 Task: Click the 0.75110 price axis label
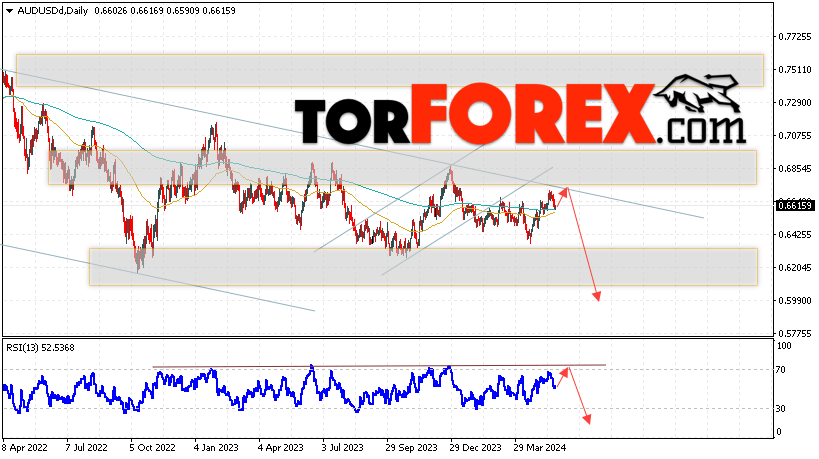[794, 69]
